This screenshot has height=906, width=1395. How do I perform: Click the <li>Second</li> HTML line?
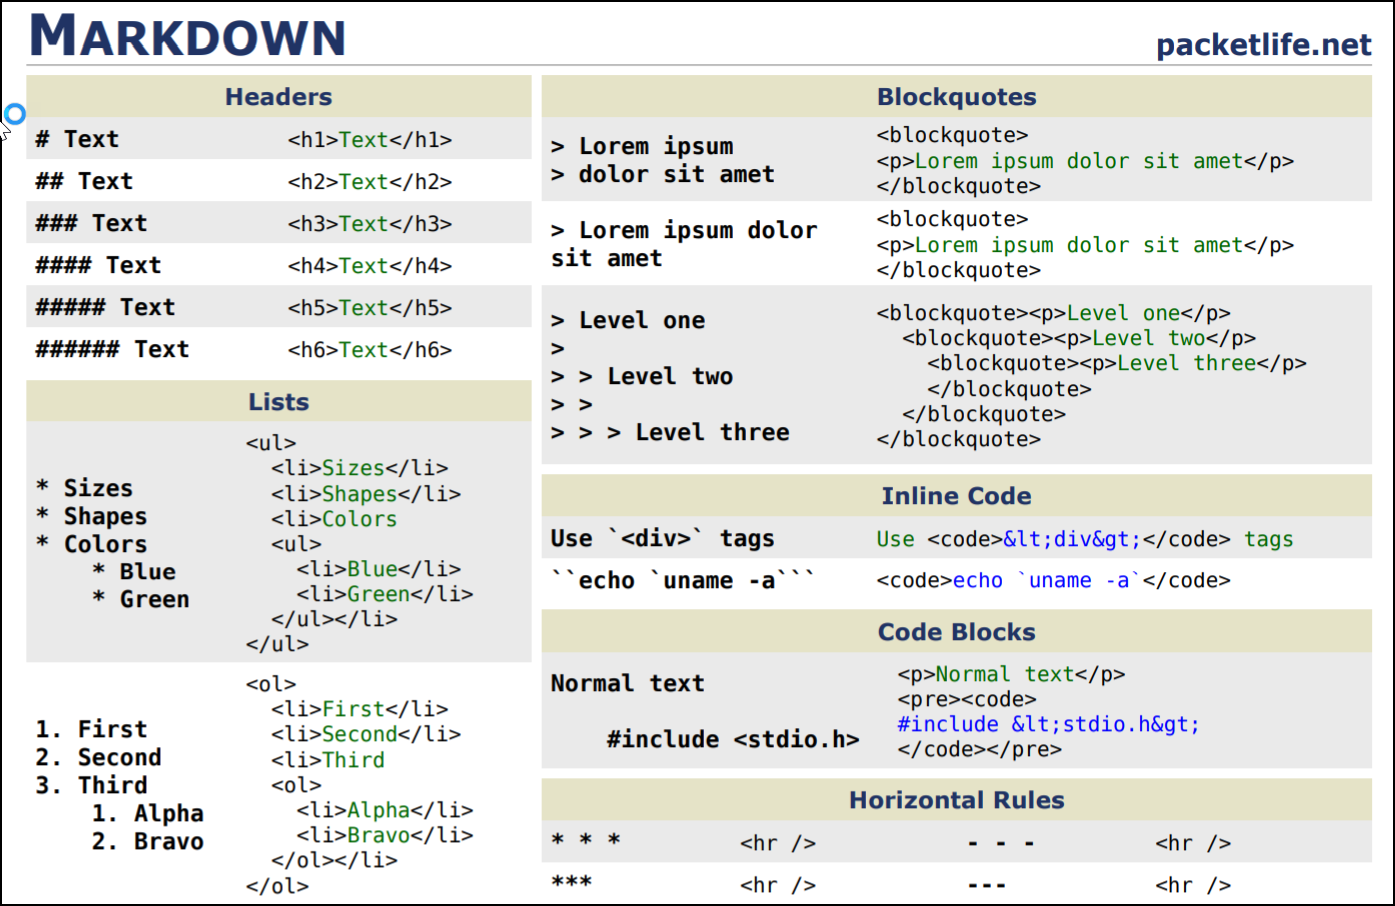[x=365, y=734]
